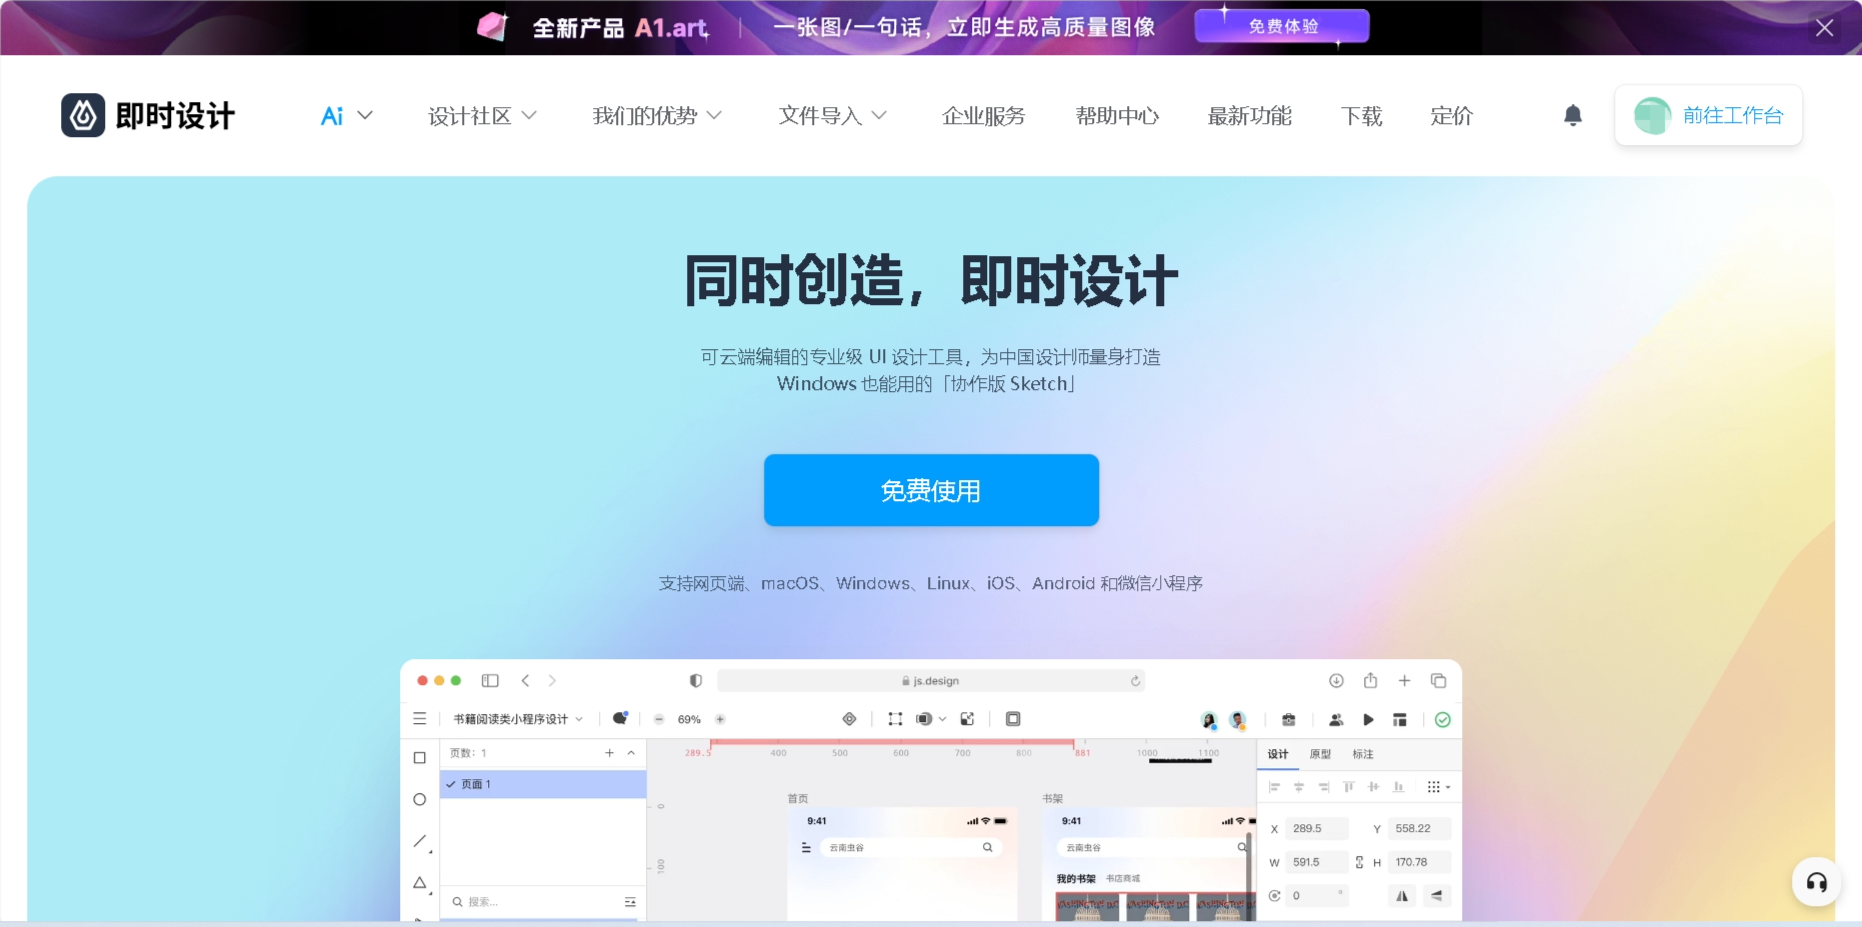This screenshot has height=927, width=1862.
Task: Click the hamburger menu in product preview
Action: [x=420, y=719]
